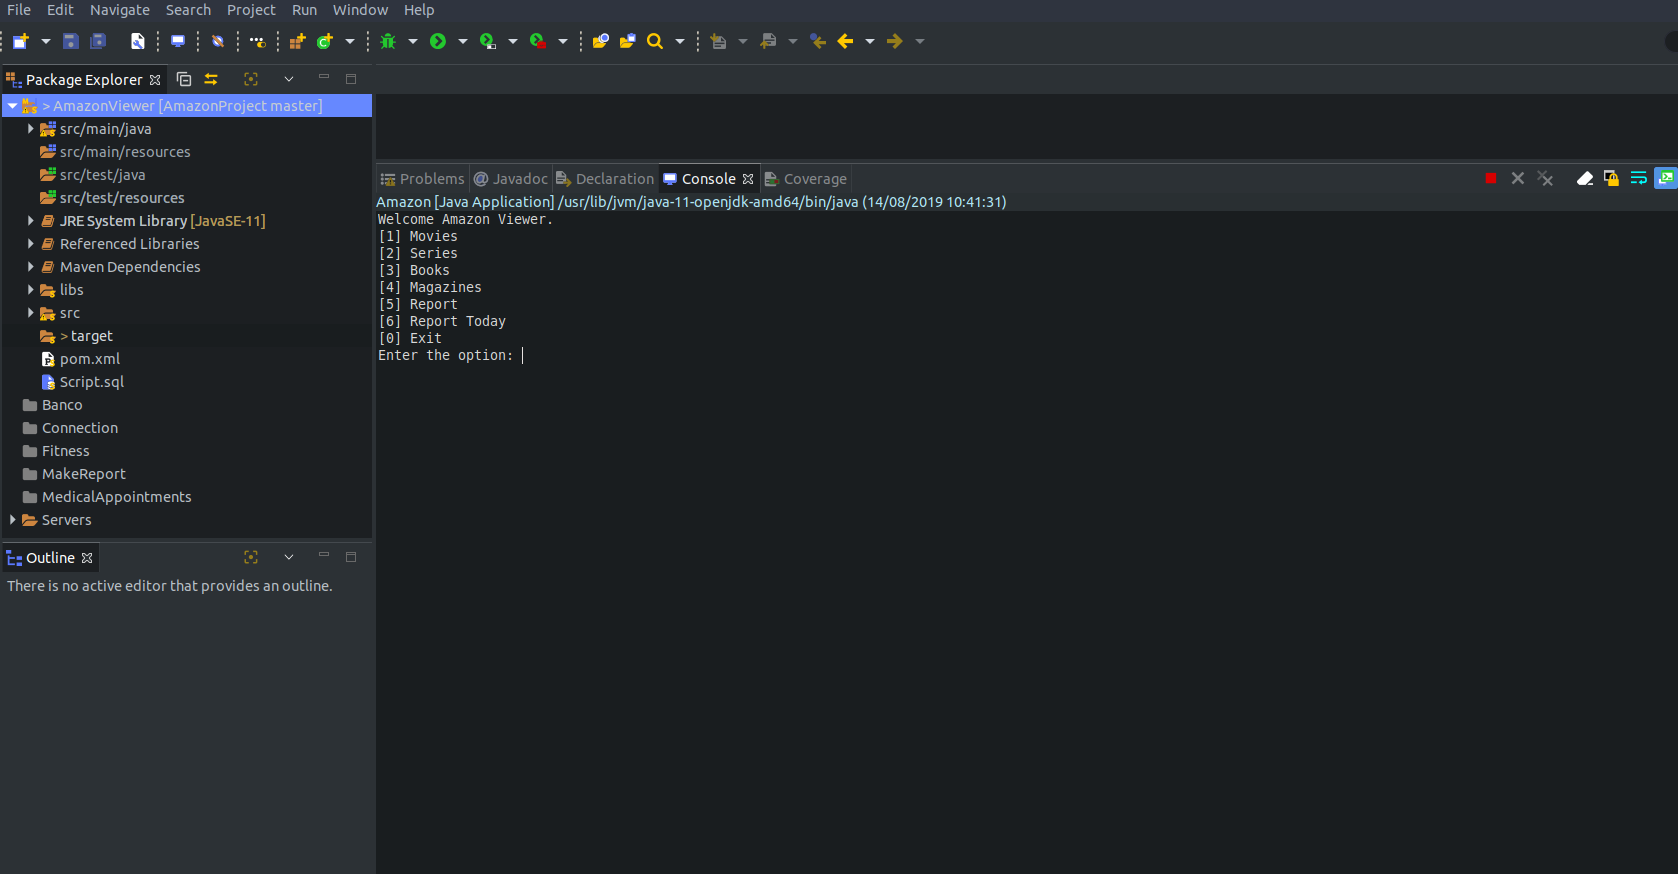Toggle Show Console When Output Changes icon
The width and height of the screenshot is (1678, 874).
pos(1665,178)
